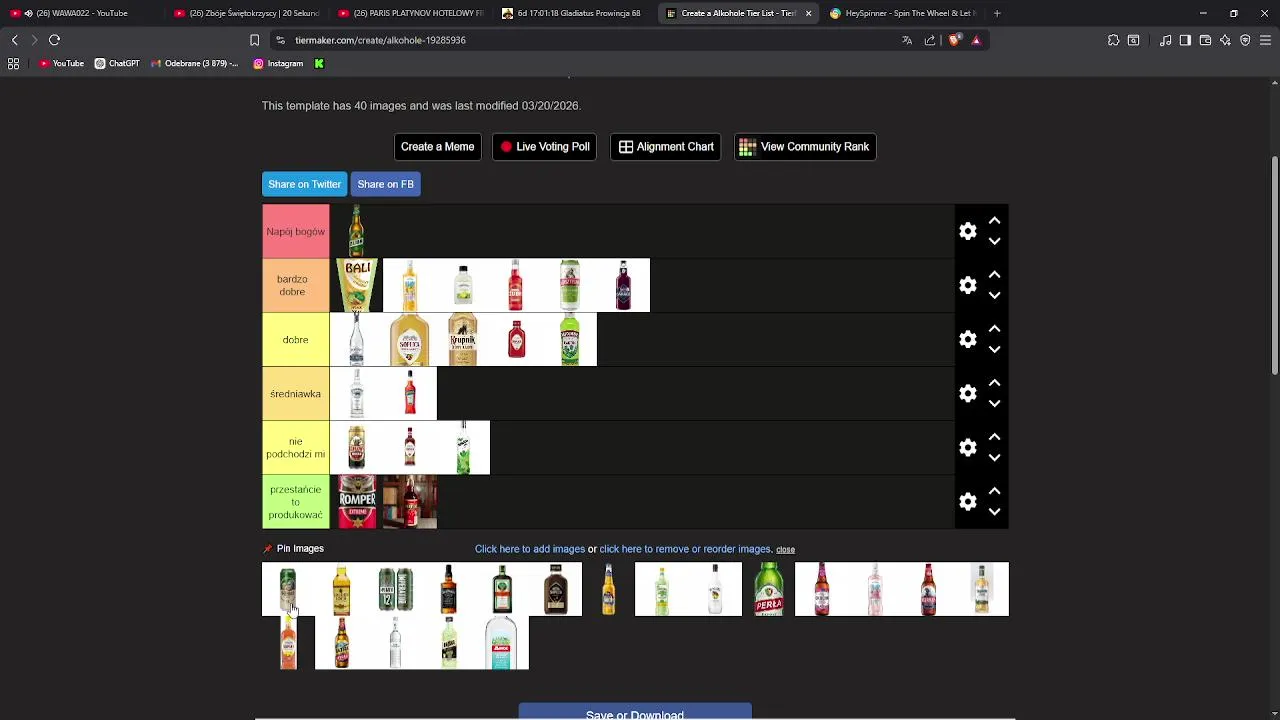This screenshot has width=1280, height=720.
Task: Switch to WAWA022 YouTube tab
Action: point(82,13)
